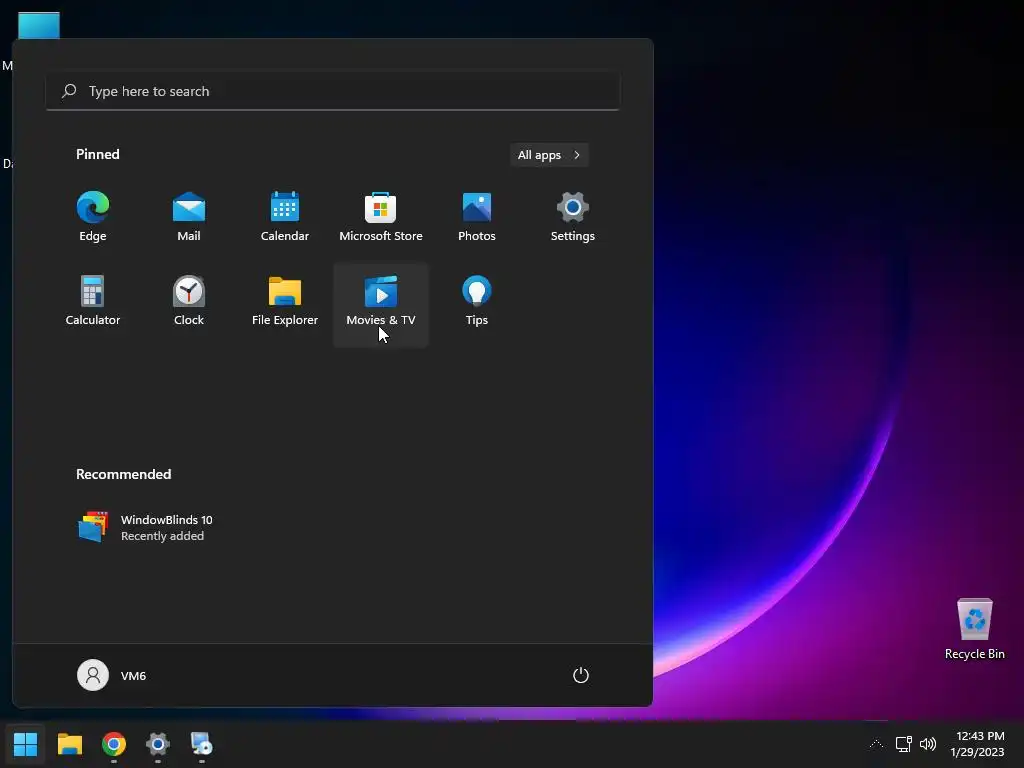Image resolution: width=1024 pixels, height=768 pixels.
Task: Launch the Mail app
Action: (189, 217)
